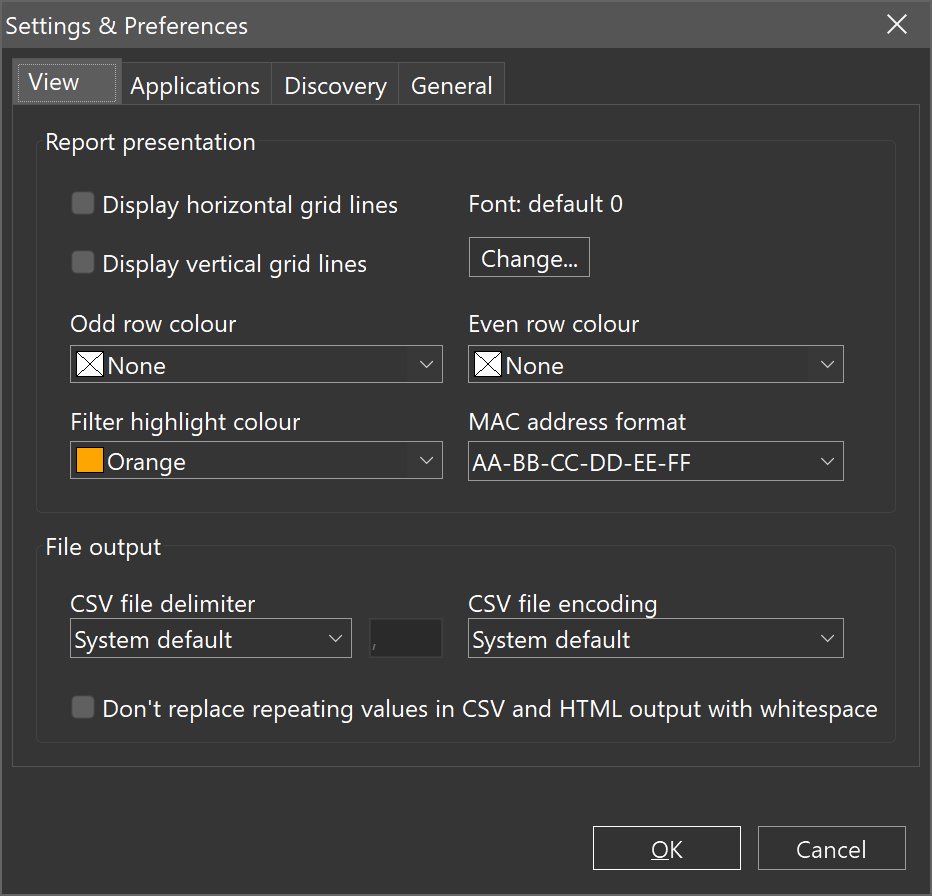
Task: Click the orange Filter highlight colour swatch
Action: click(90, 461)
